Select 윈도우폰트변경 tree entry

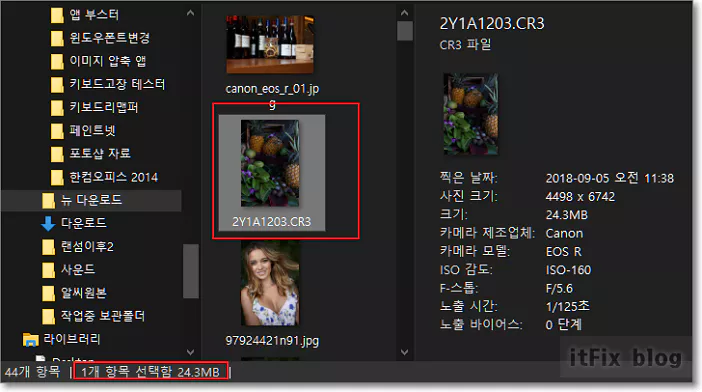pyautogui.click(x=110, y=38)
